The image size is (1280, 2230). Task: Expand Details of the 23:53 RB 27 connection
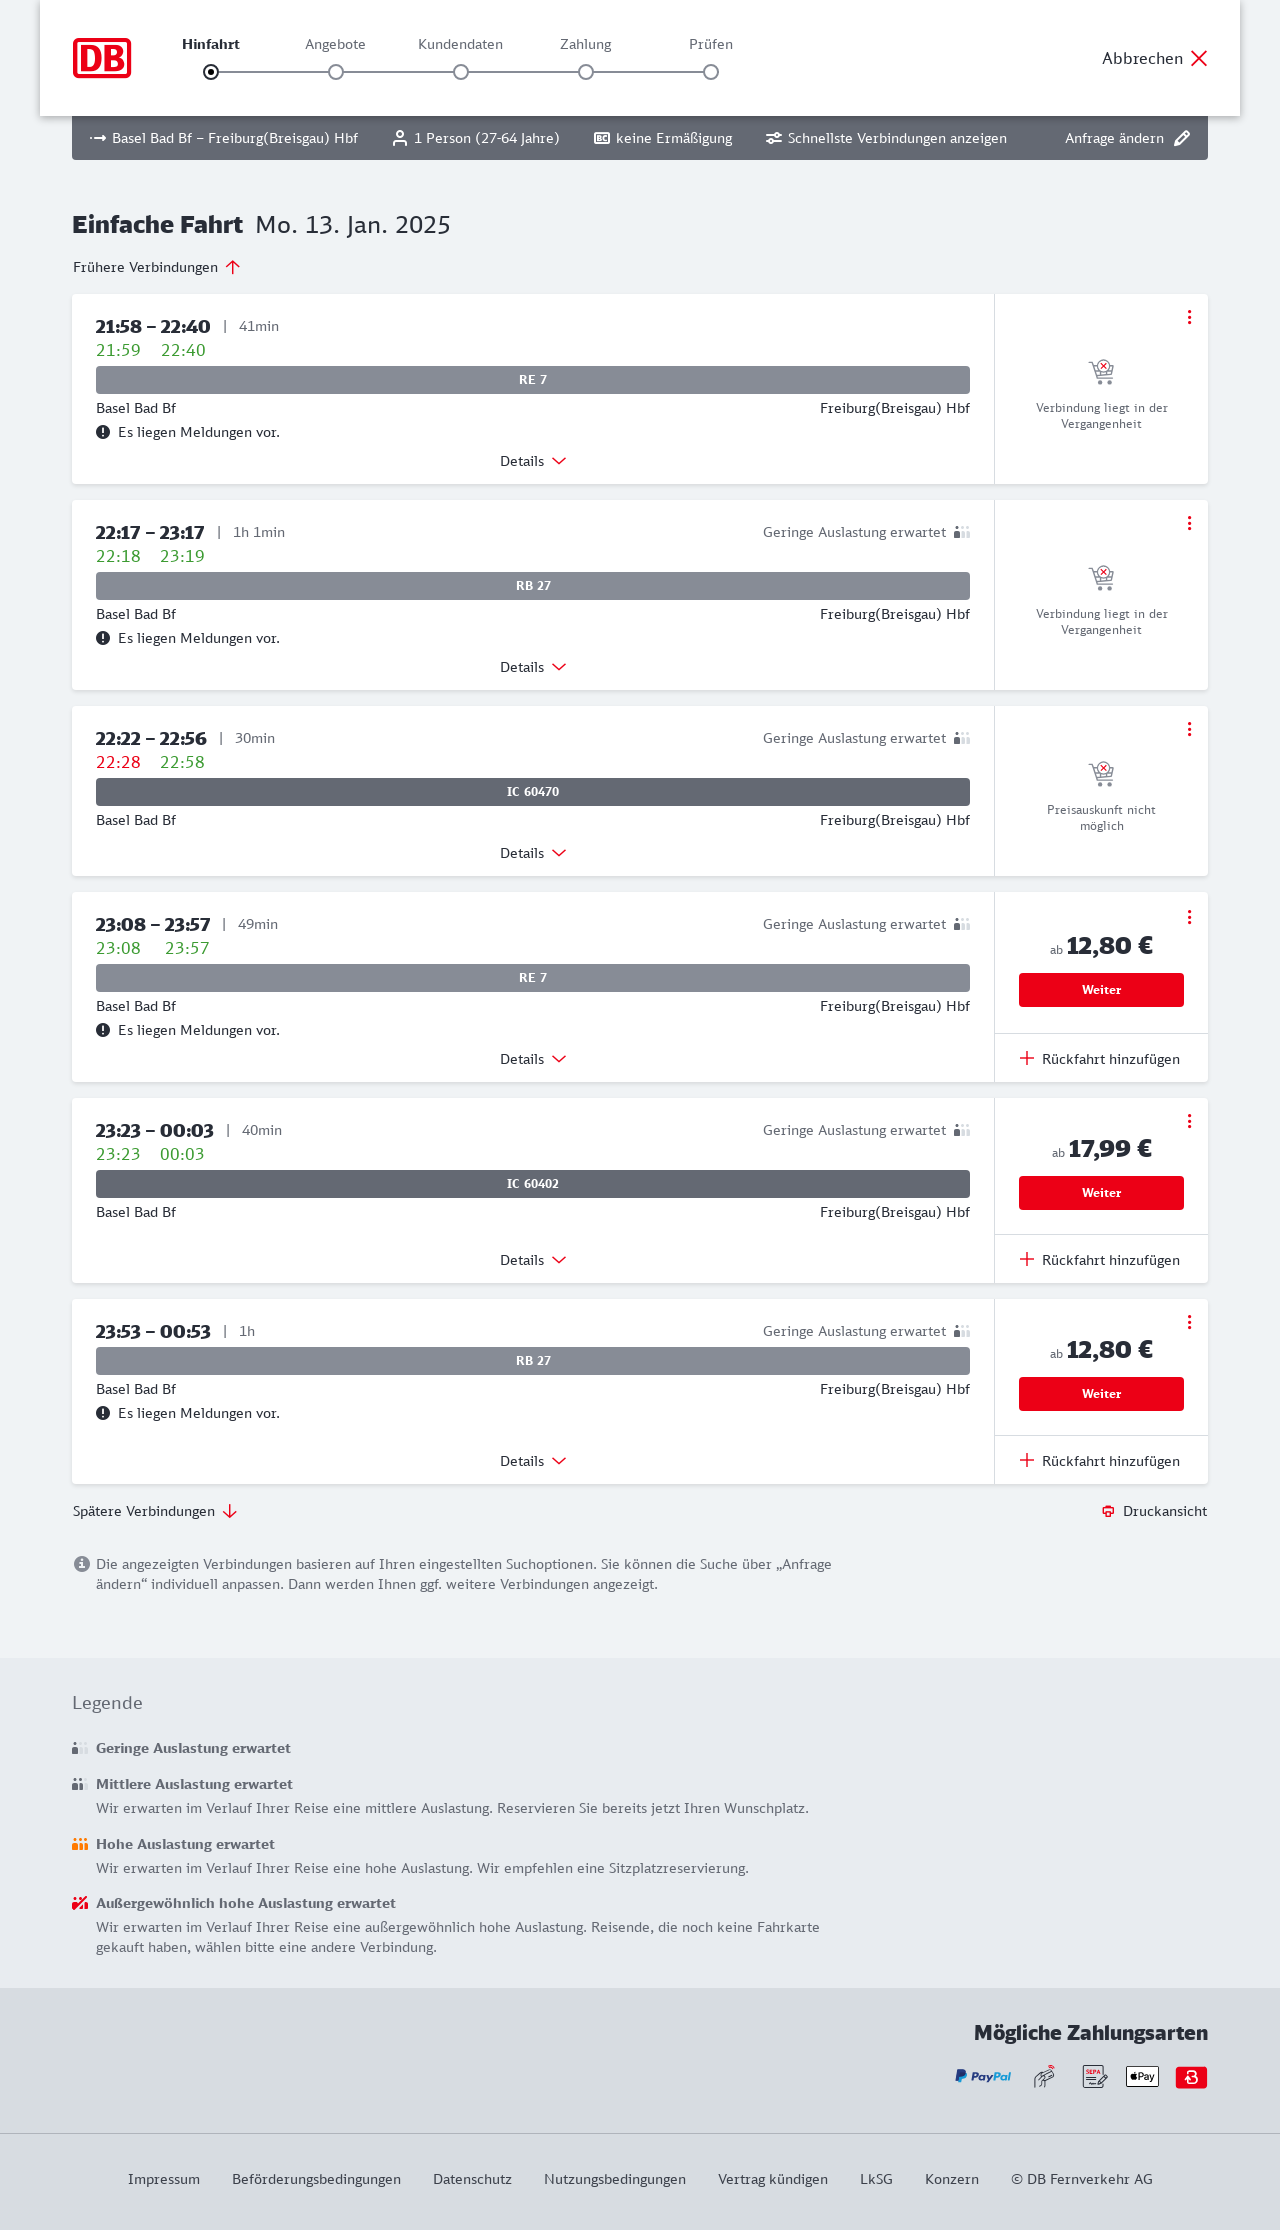(x=533, y=1461)
